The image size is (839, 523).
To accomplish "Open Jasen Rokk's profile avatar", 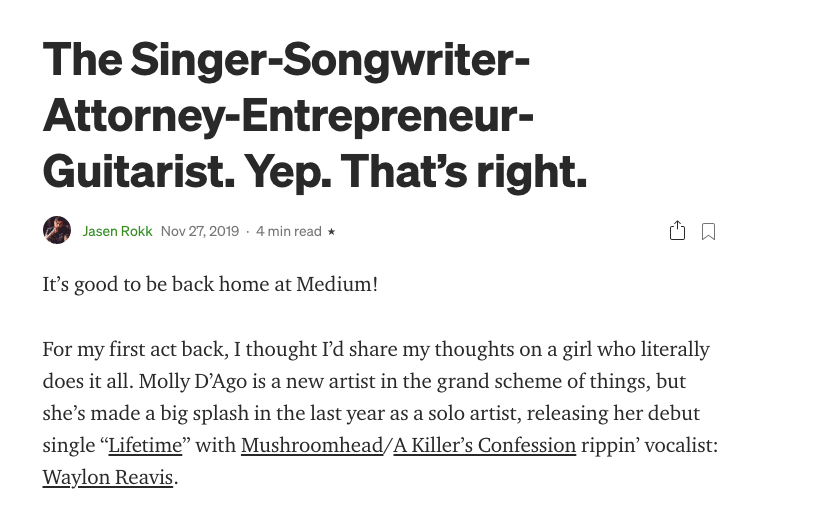I will 57,230.
